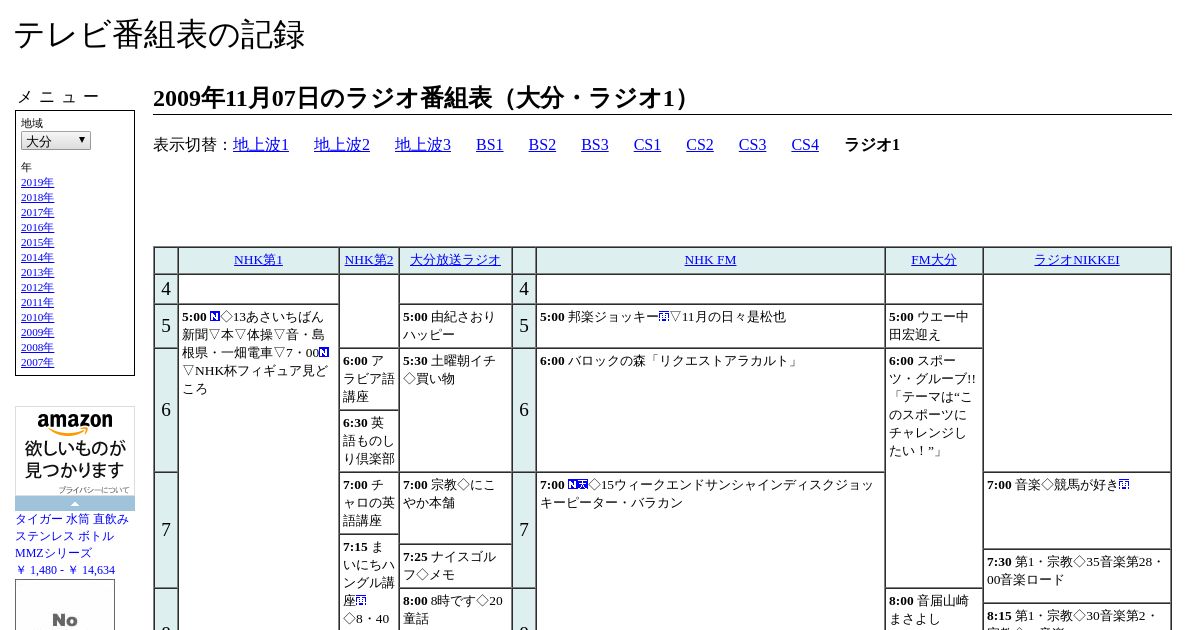Click the rerun icon after 邦楽ジョッキー
This screenshot has width=1200, height=630.
click(x=664, y=316)
